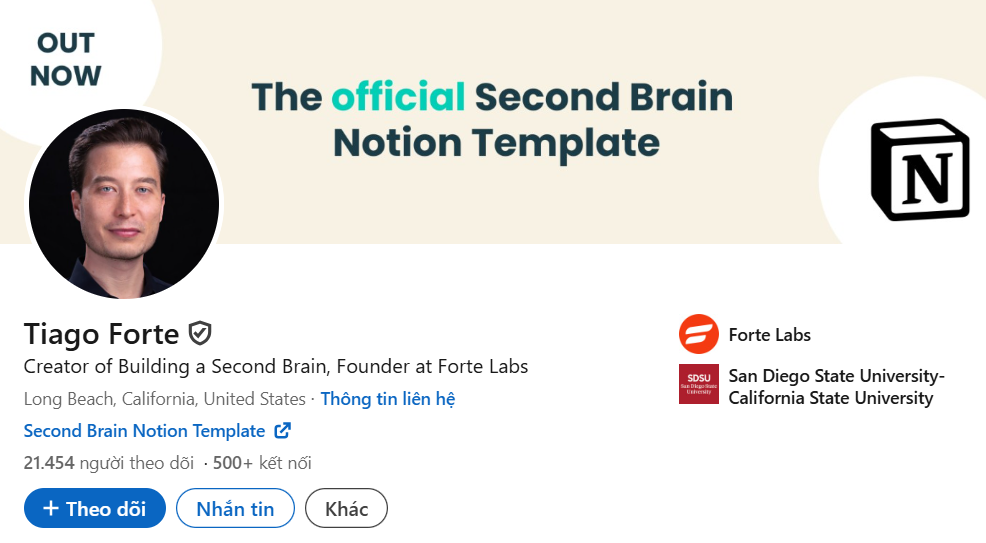Open the circular profile photo
Image resolution: width=986 pixels, height=543 pixels.
pyautogui.click(x=124, y=204)
